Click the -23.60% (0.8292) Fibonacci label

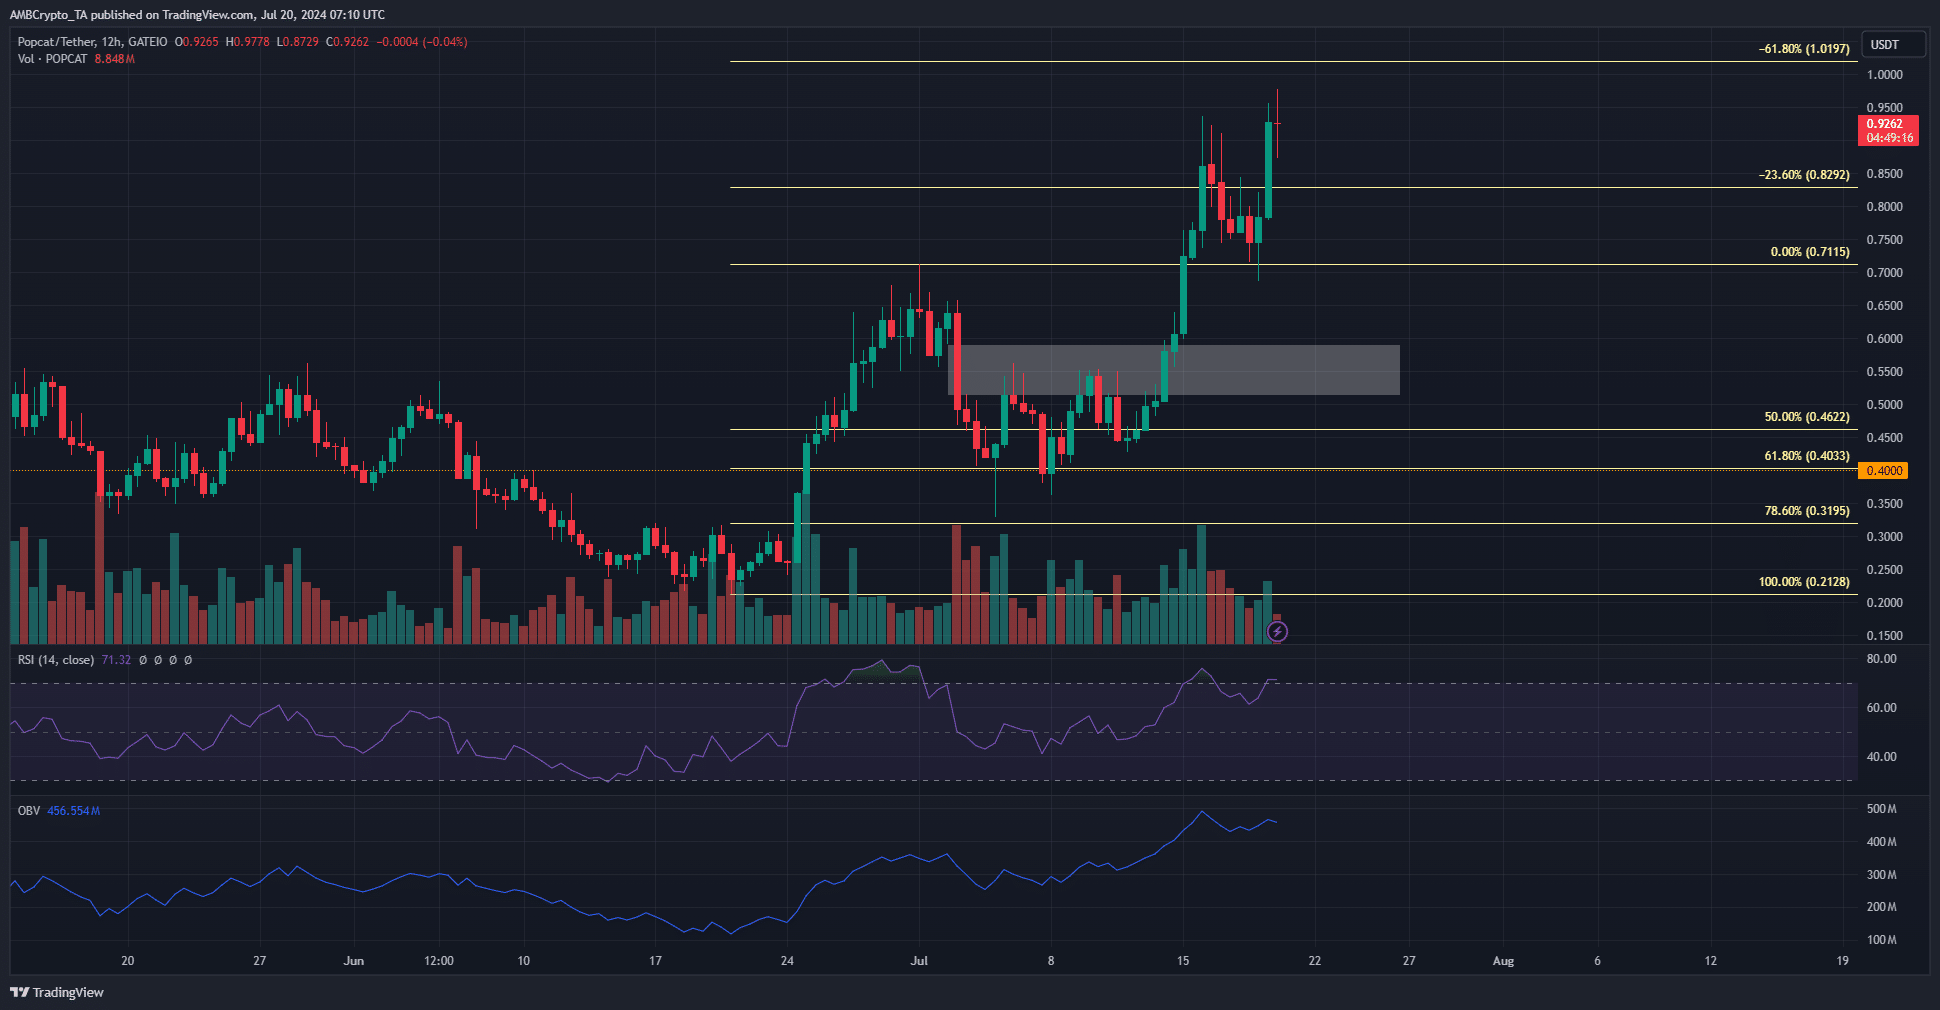coord(1804,175)
